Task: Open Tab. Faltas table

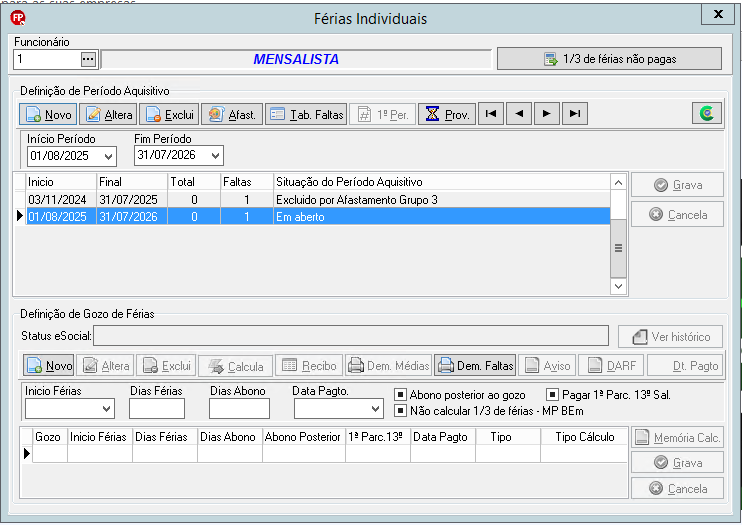Action: tap(306, 114)
